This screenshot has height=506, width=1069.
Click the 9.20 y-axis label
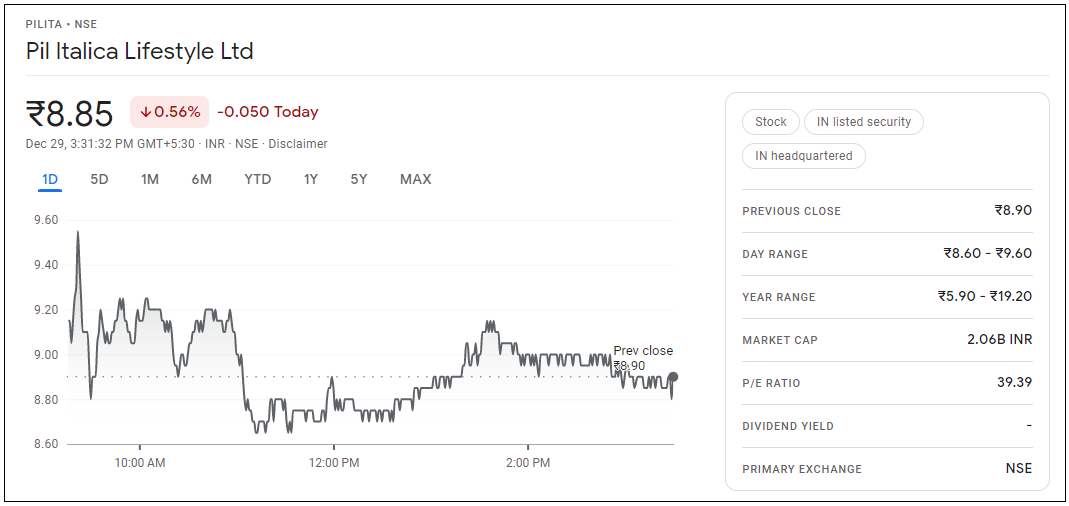[x=46, y=310]
